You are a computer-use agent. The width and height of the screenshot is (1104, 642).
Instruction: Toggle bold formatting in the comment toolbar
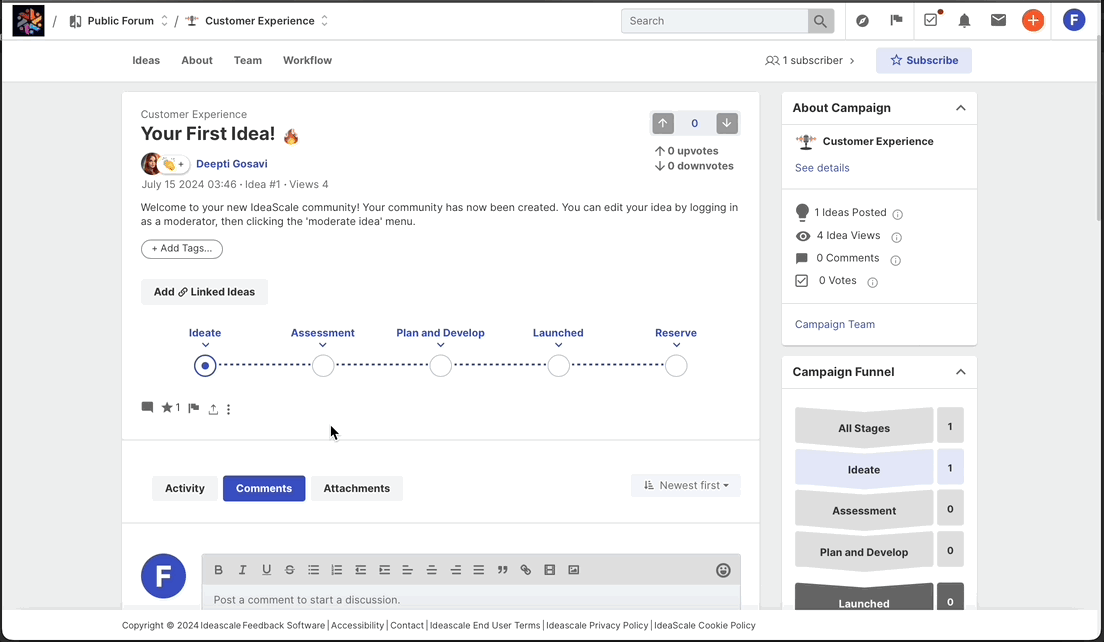(218, 569)
